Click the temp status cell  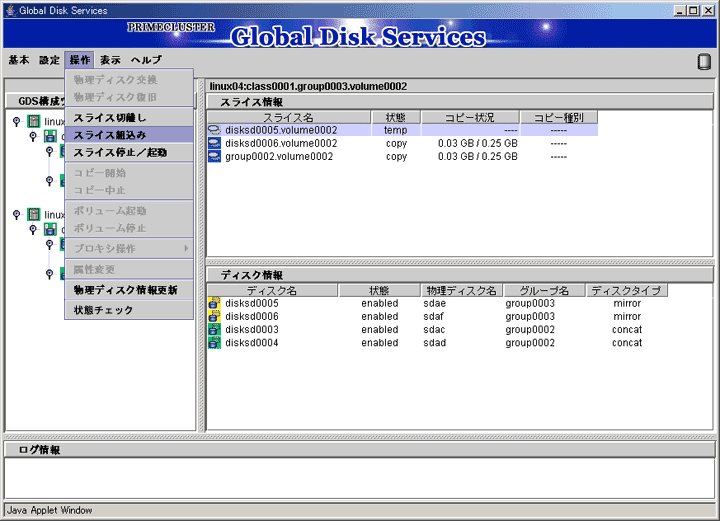pyautogui.click(x=396, y=130)
